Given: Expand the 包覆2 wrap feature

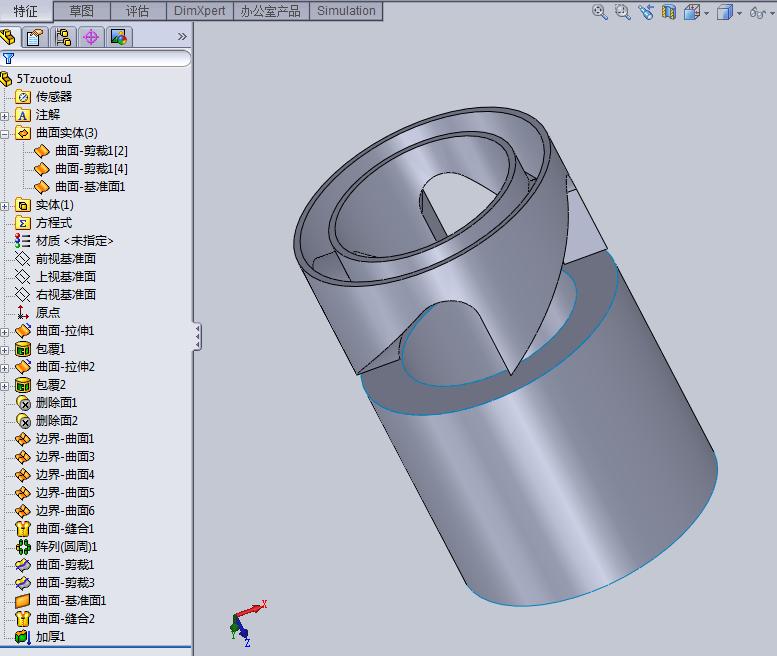Looking at the screenshot, I should click(x=5, y=386).
